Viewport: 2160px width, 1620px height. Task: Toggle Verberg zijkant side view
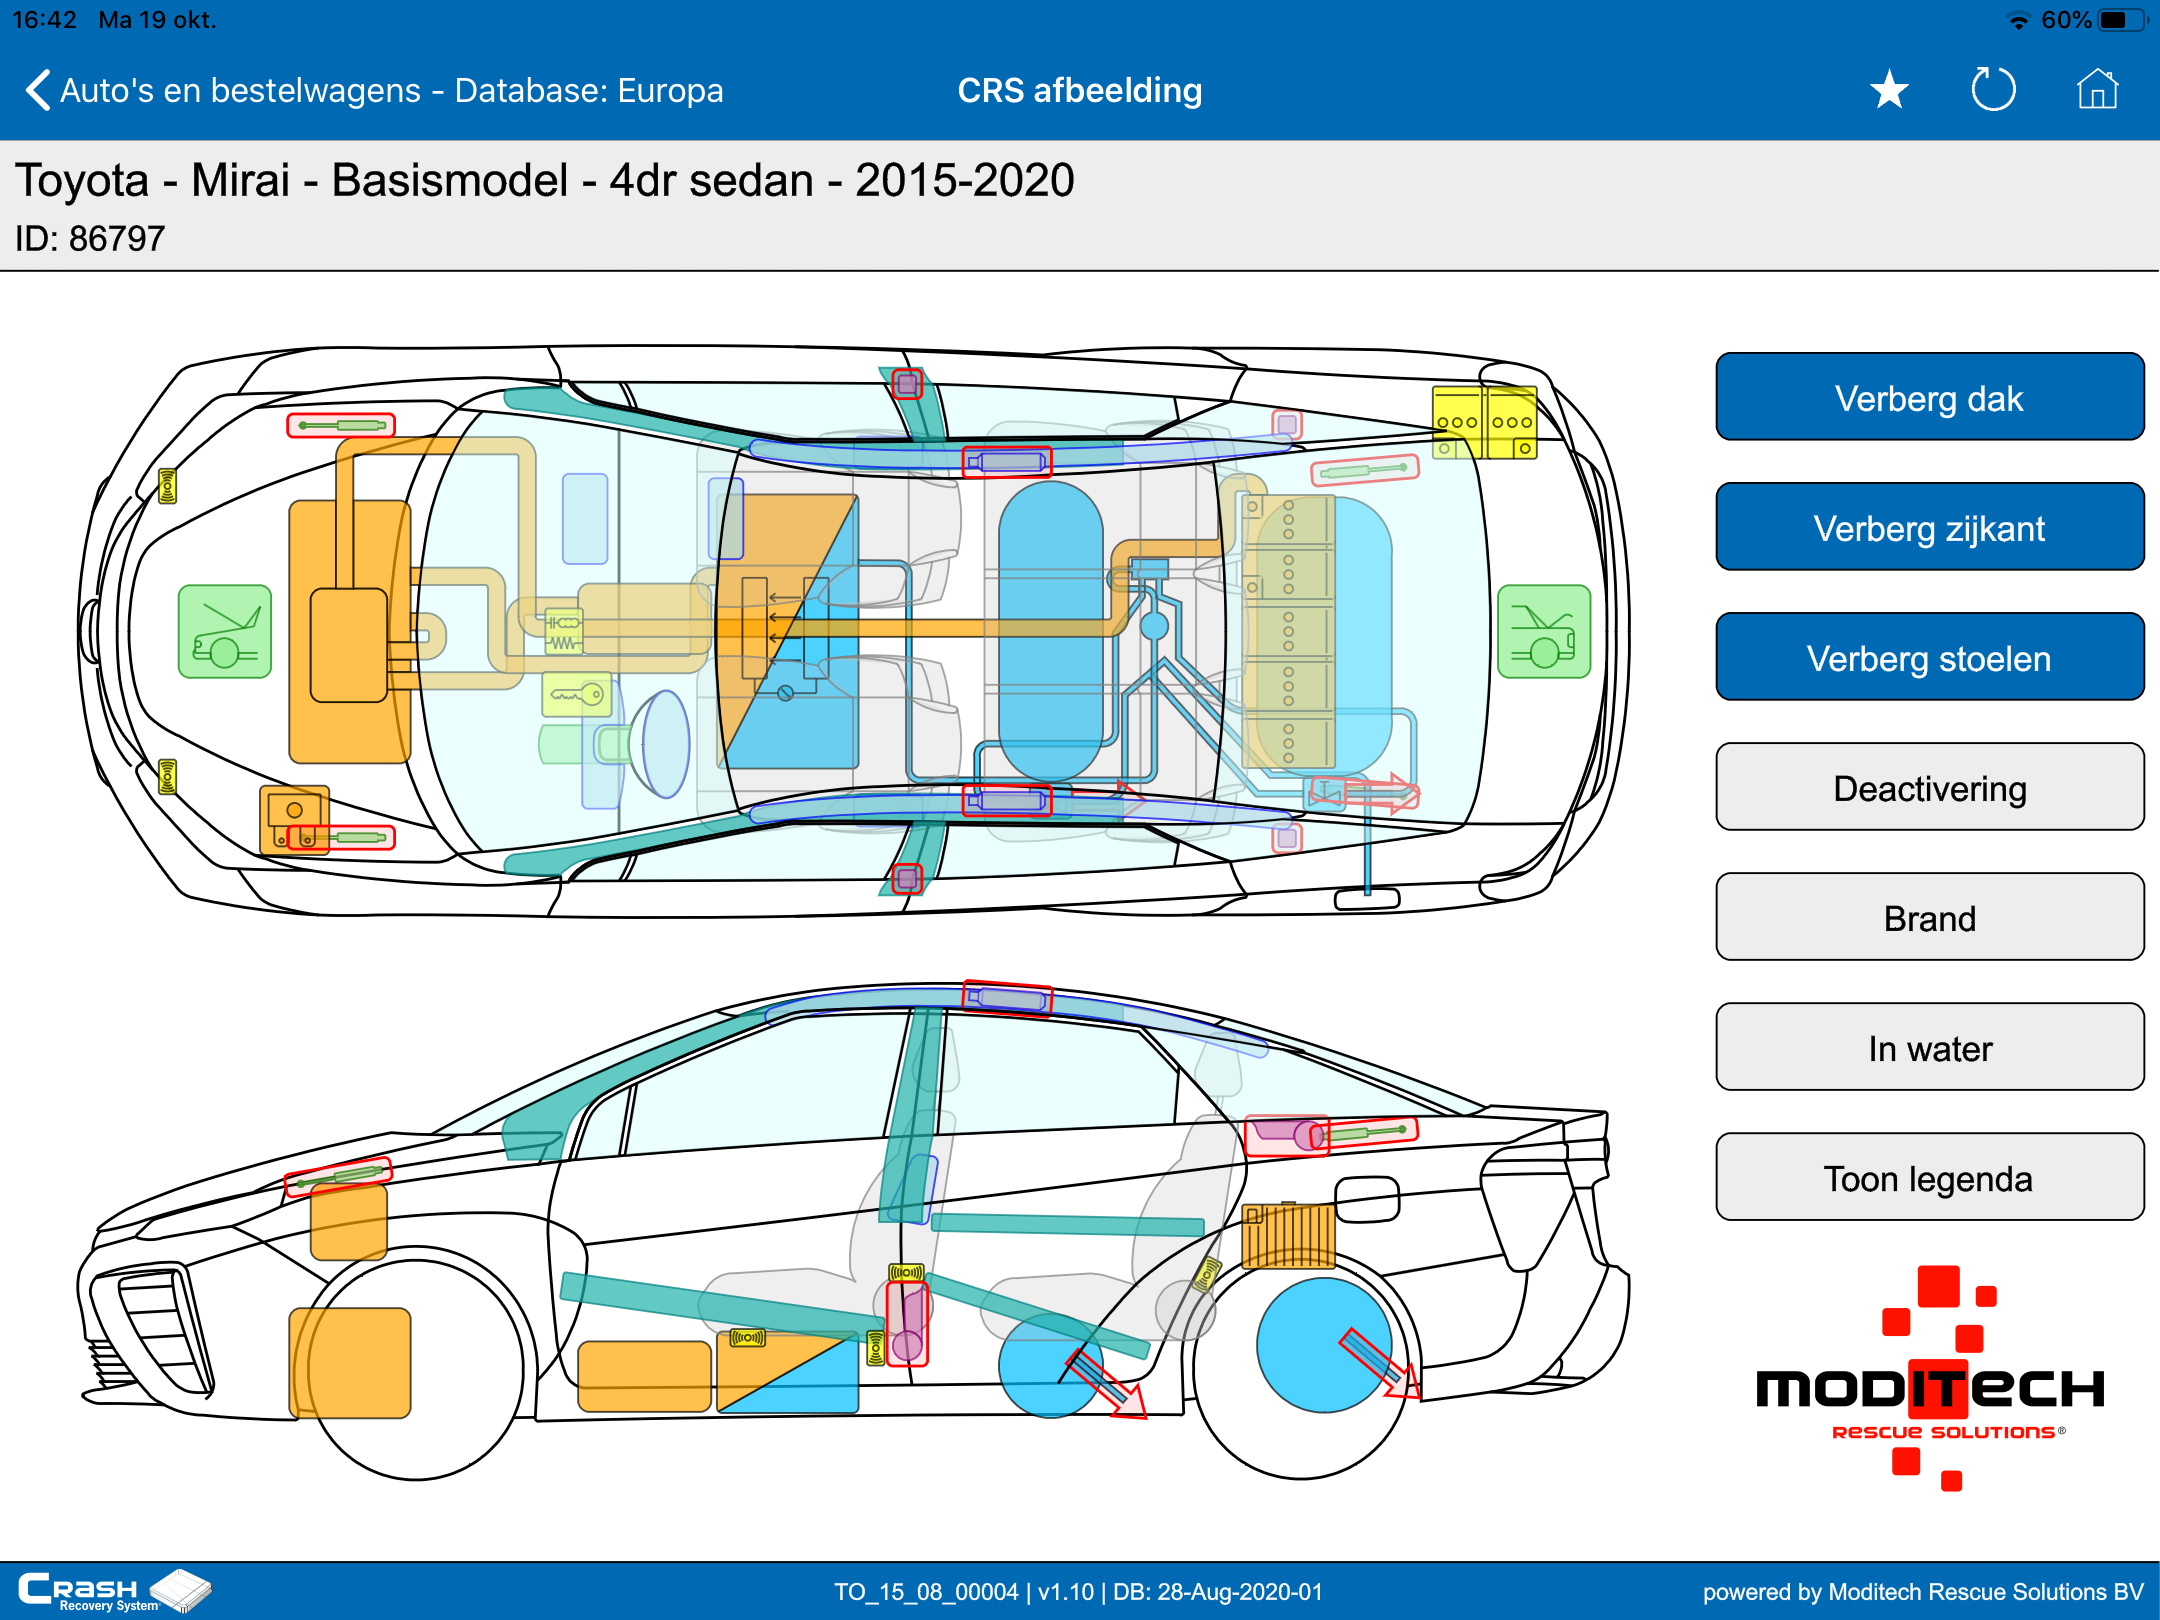click(x=1929, y=528)
